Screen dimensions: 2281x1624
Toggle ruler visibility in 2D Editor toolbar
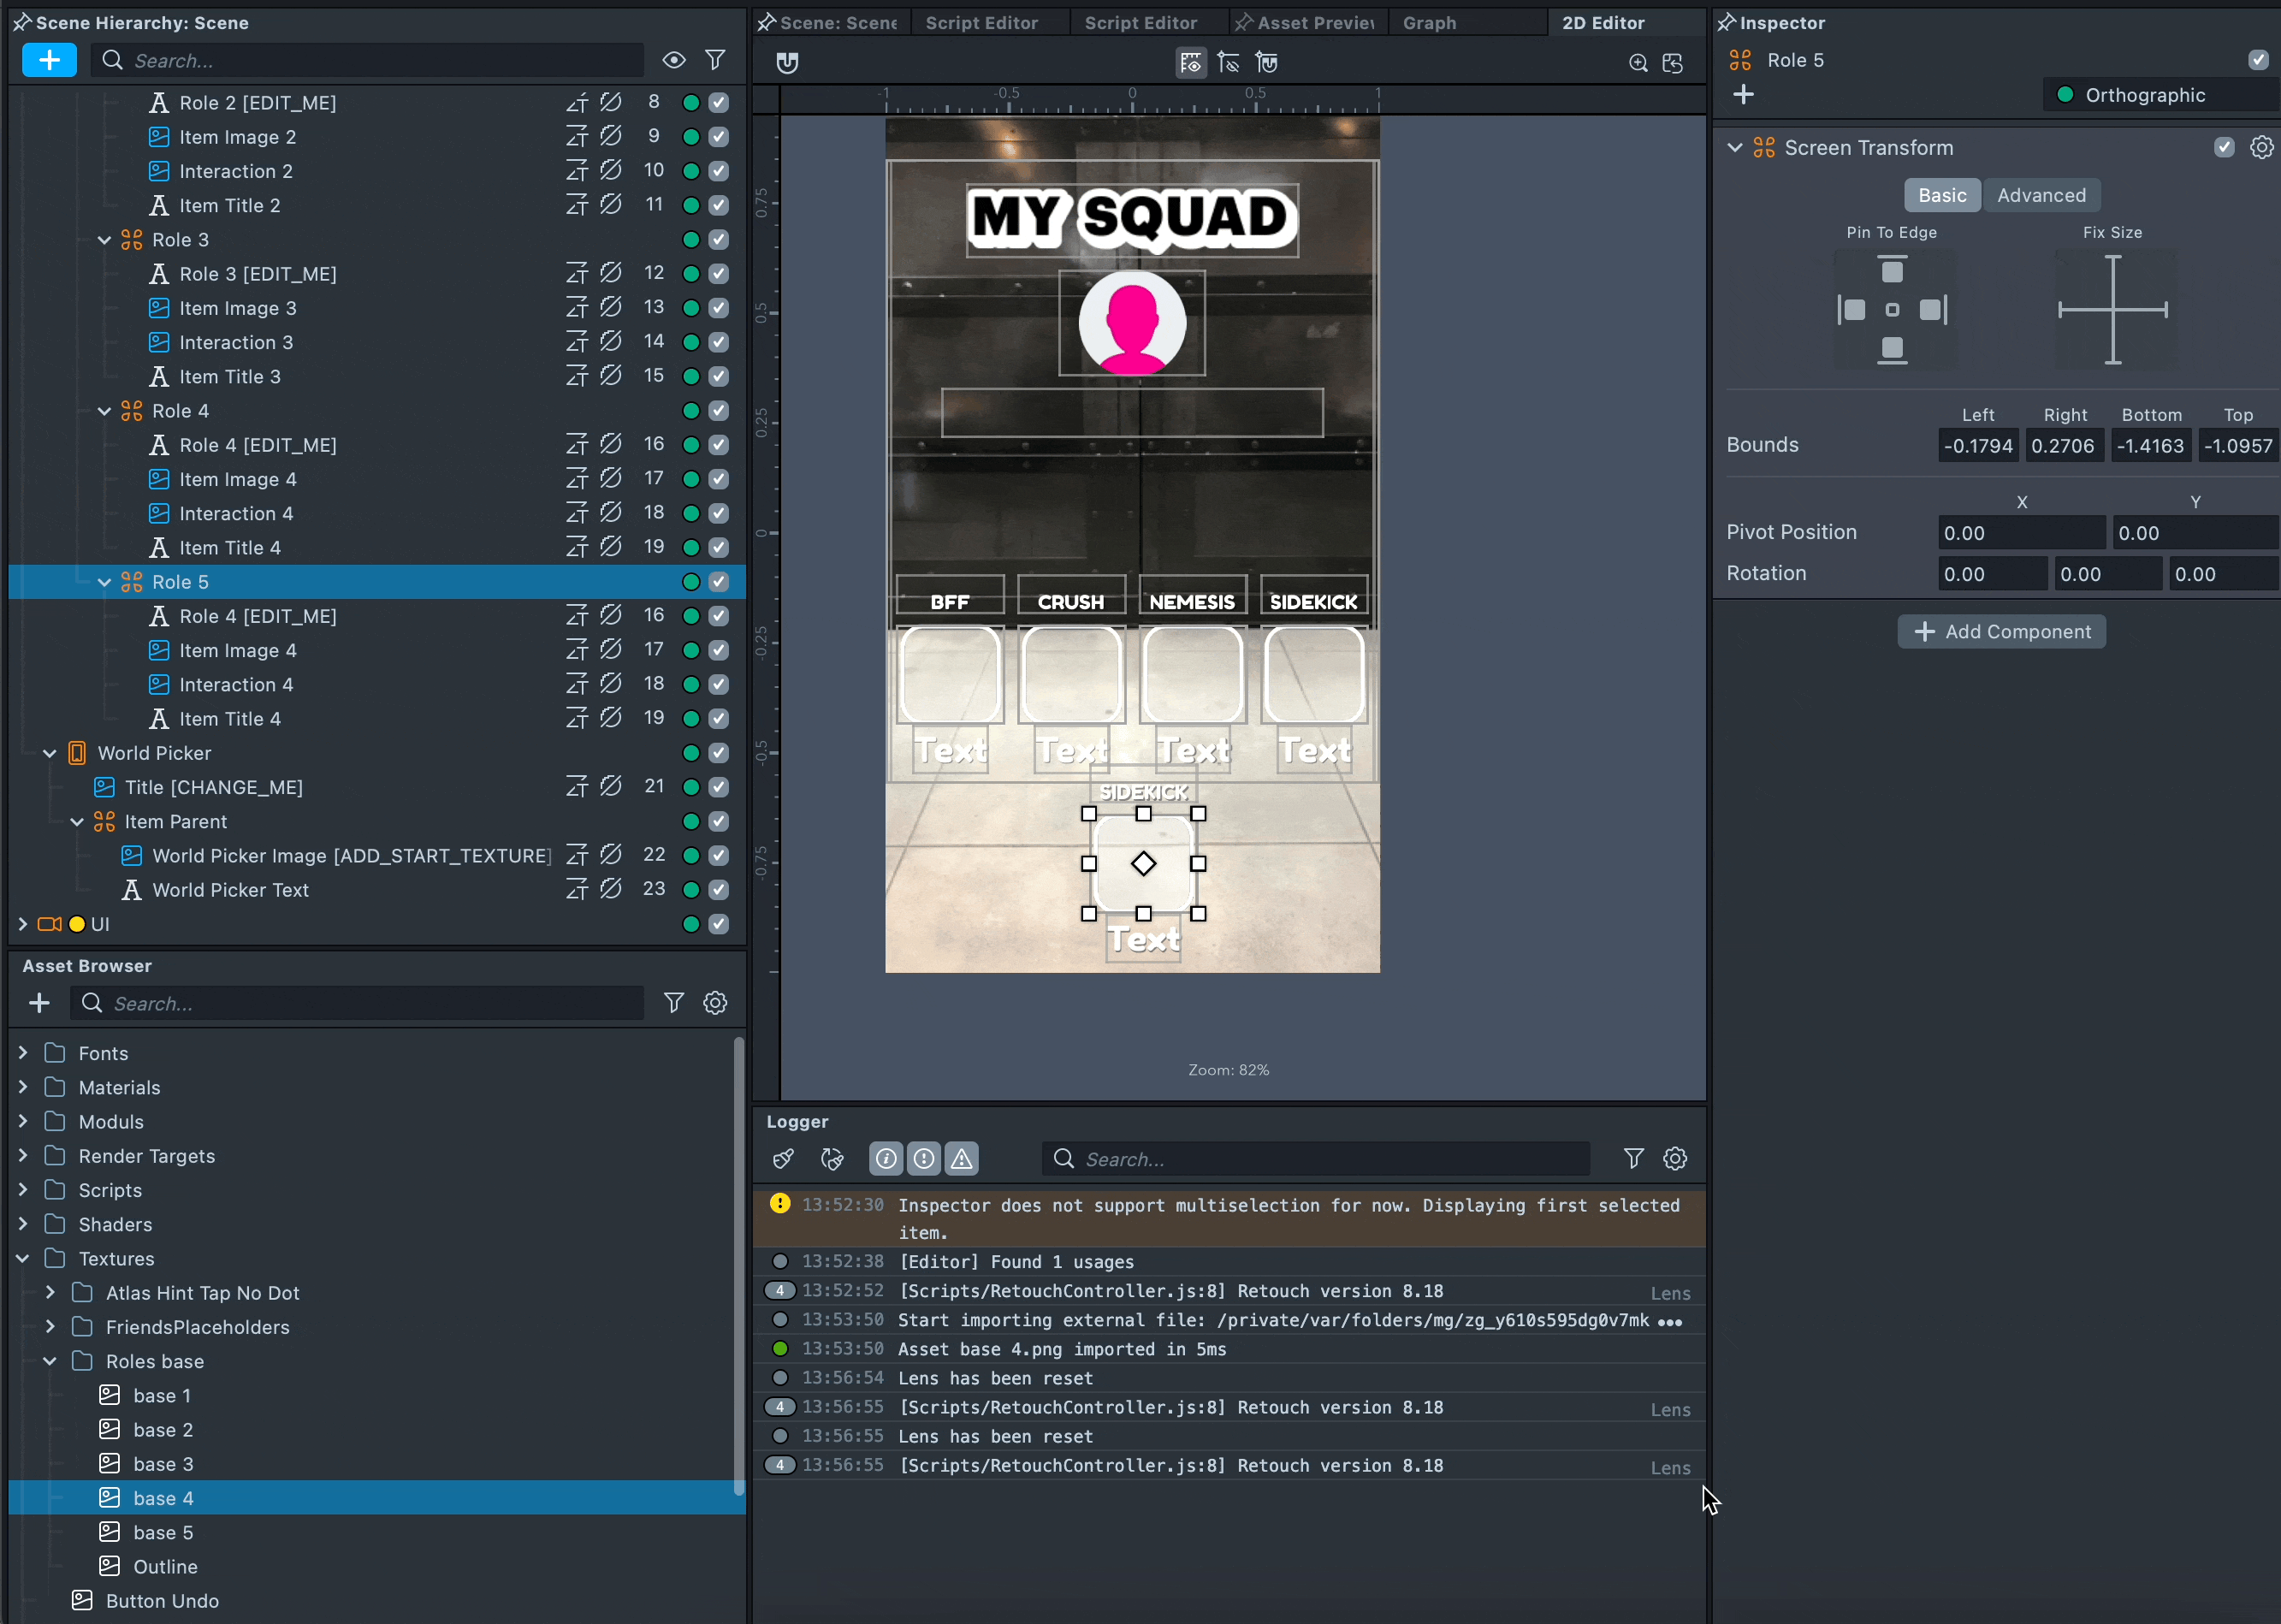(x=1190, y=63)
